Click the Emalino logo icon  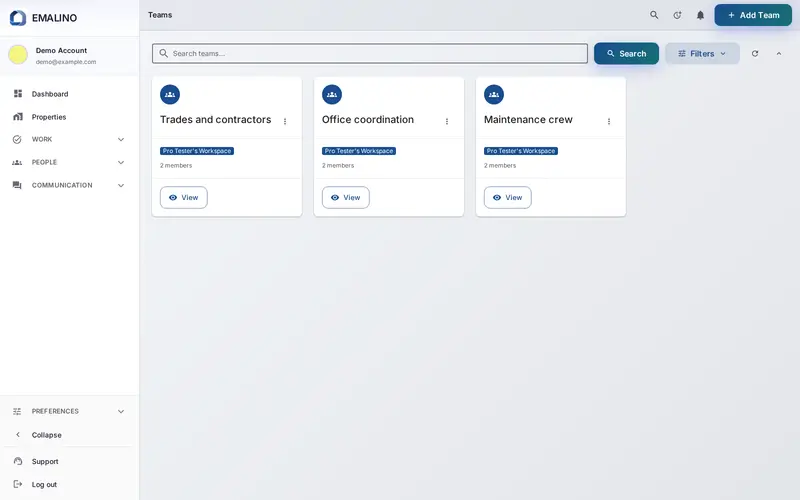[x=18, y=18]
